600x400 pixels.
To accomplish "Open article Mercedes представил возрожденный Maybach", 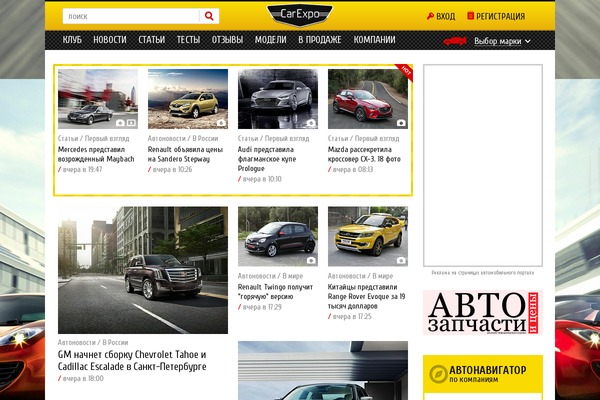I will click(96, 154).
